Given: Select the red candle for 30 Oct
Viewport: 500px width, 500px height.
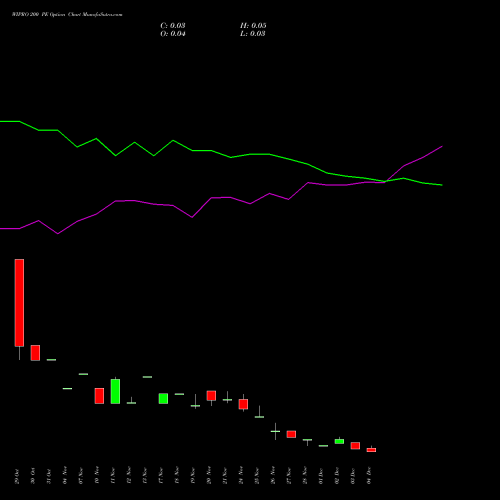Looking at the screenshot, I should 35,353.
